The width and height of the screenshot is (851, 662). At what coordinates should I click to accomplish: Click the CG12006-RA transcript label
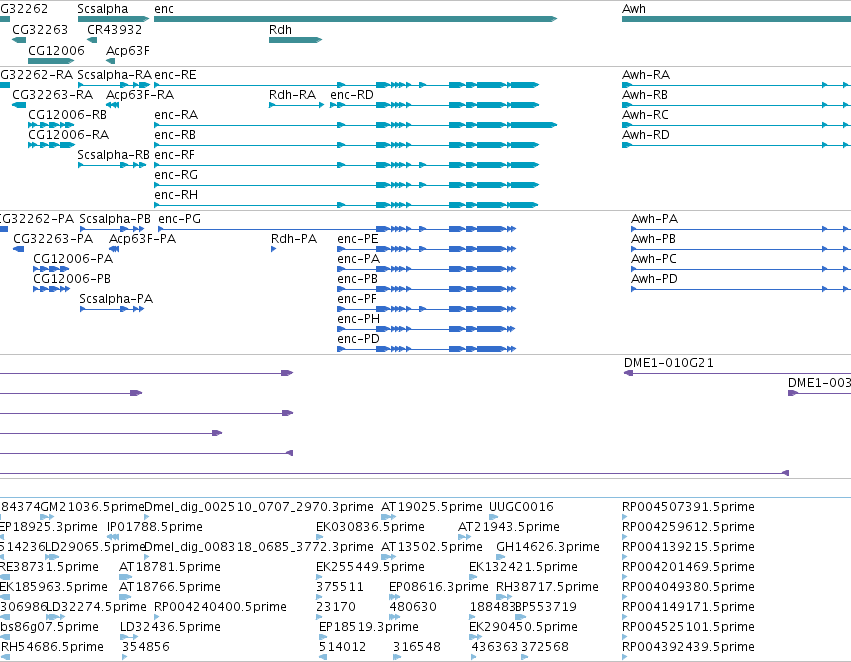(68, 135)
